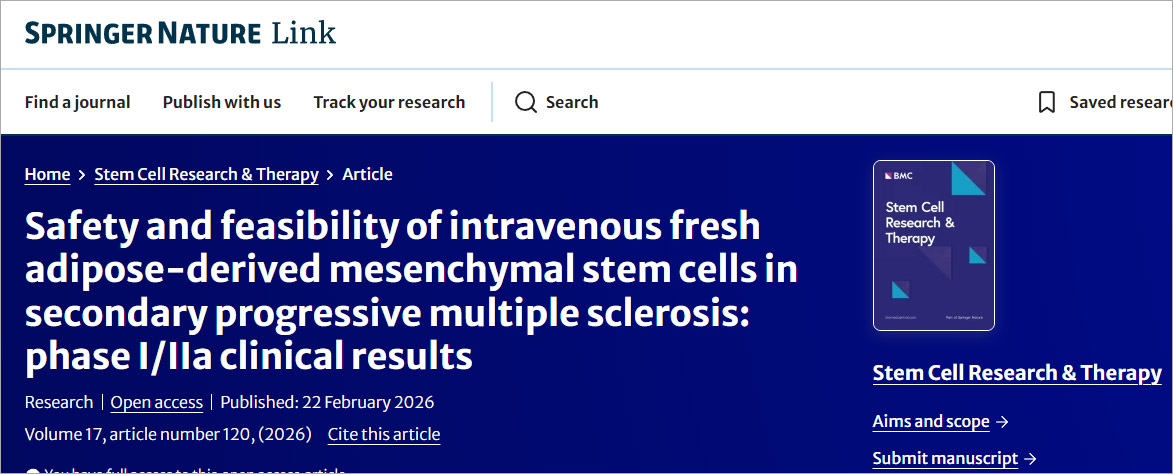The height and width of the screenshot is (474, 1173).
Task: Click chevron after Home breadcrumb
Action: 82,175
